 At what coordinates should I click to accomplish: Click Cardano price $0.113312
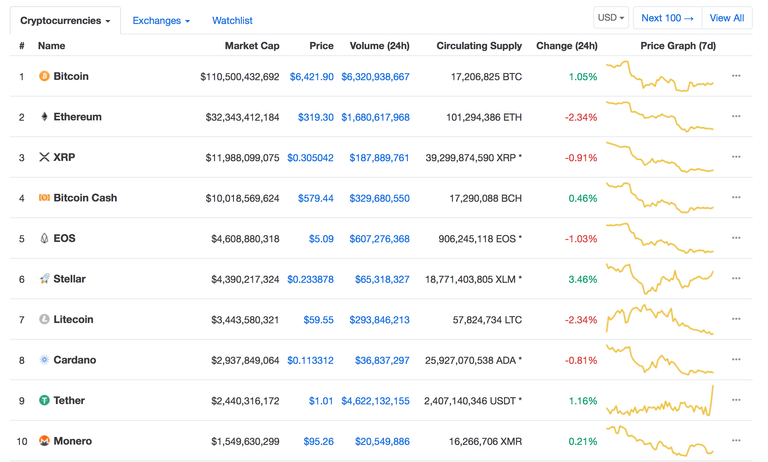coord(310,361)
